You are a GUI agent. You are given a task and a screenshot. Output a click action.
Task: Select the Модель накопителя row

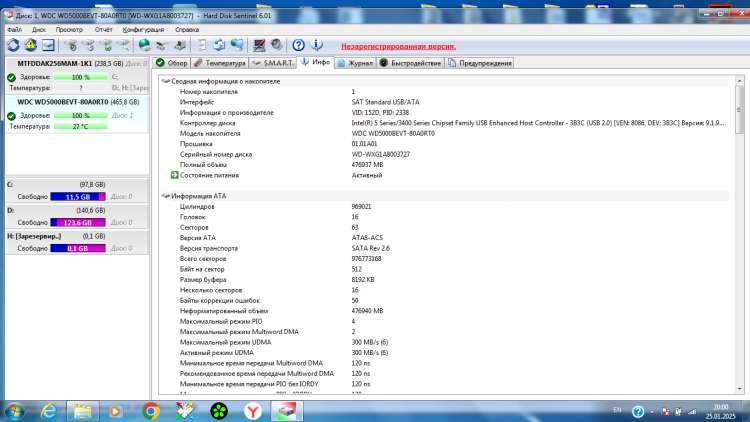click(x=445, y=133)
